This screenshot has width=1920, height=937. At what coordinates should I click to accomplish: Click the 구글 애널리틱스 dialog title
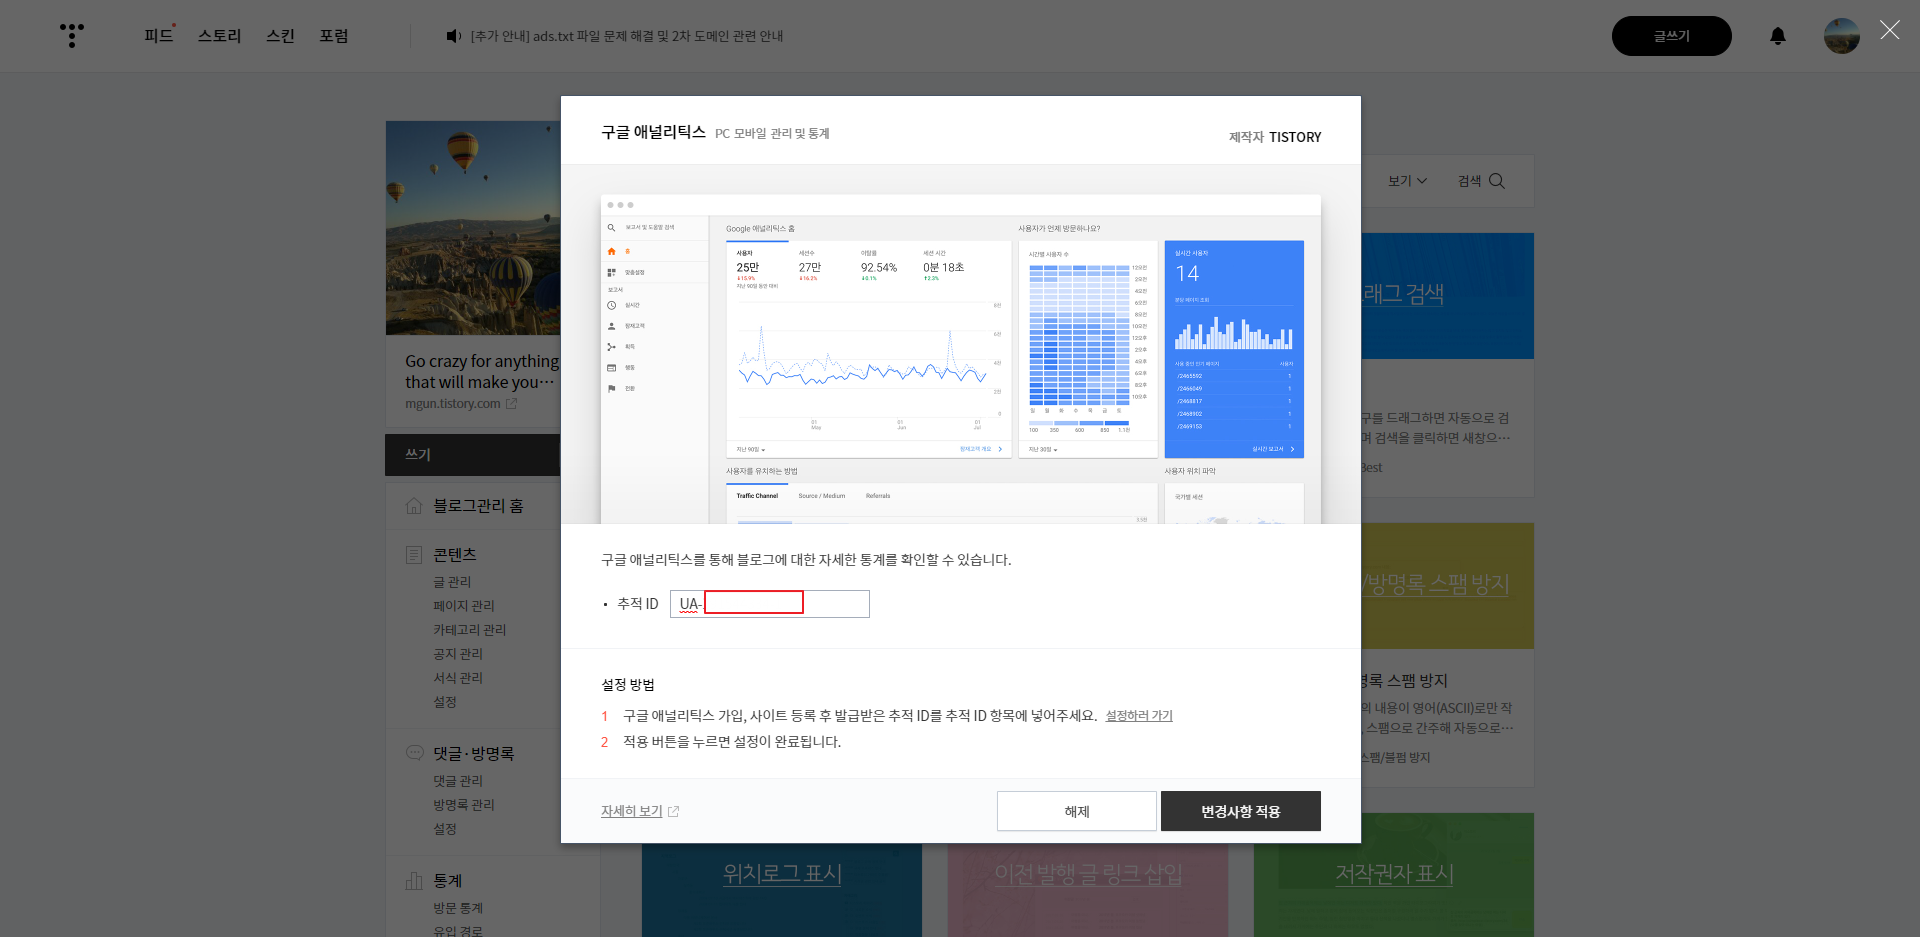click(653, 132)
